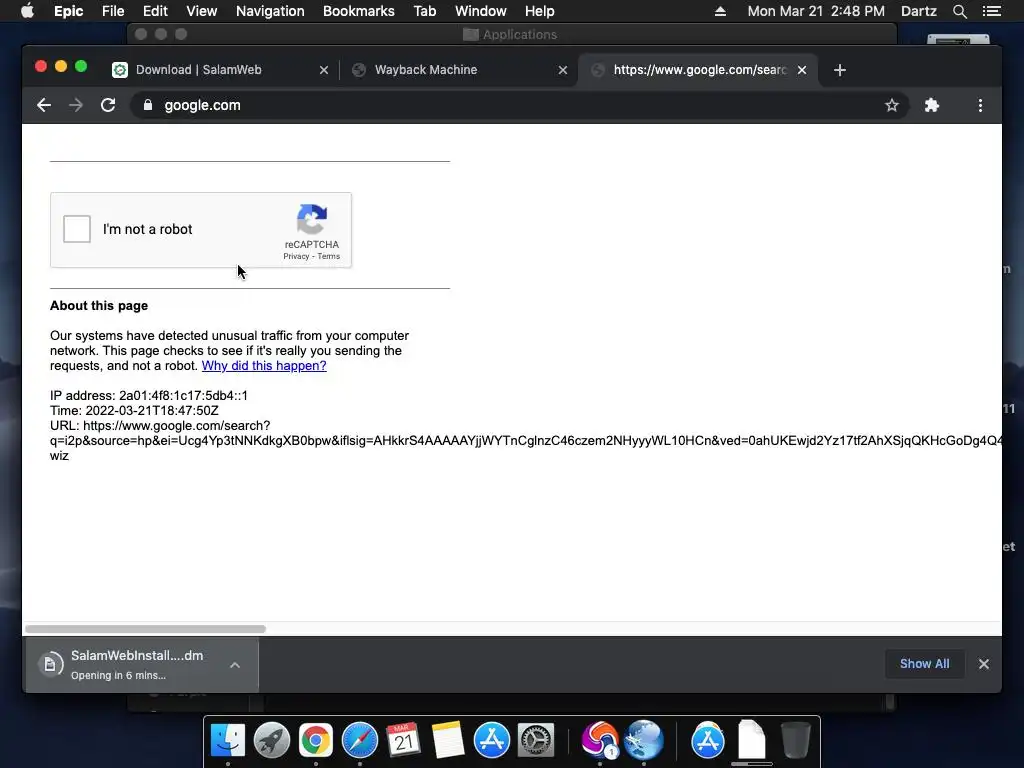Close the downloads bar
Viewport: 1024px width, 768px height.
pyautogui.click(x=984, y=664)
